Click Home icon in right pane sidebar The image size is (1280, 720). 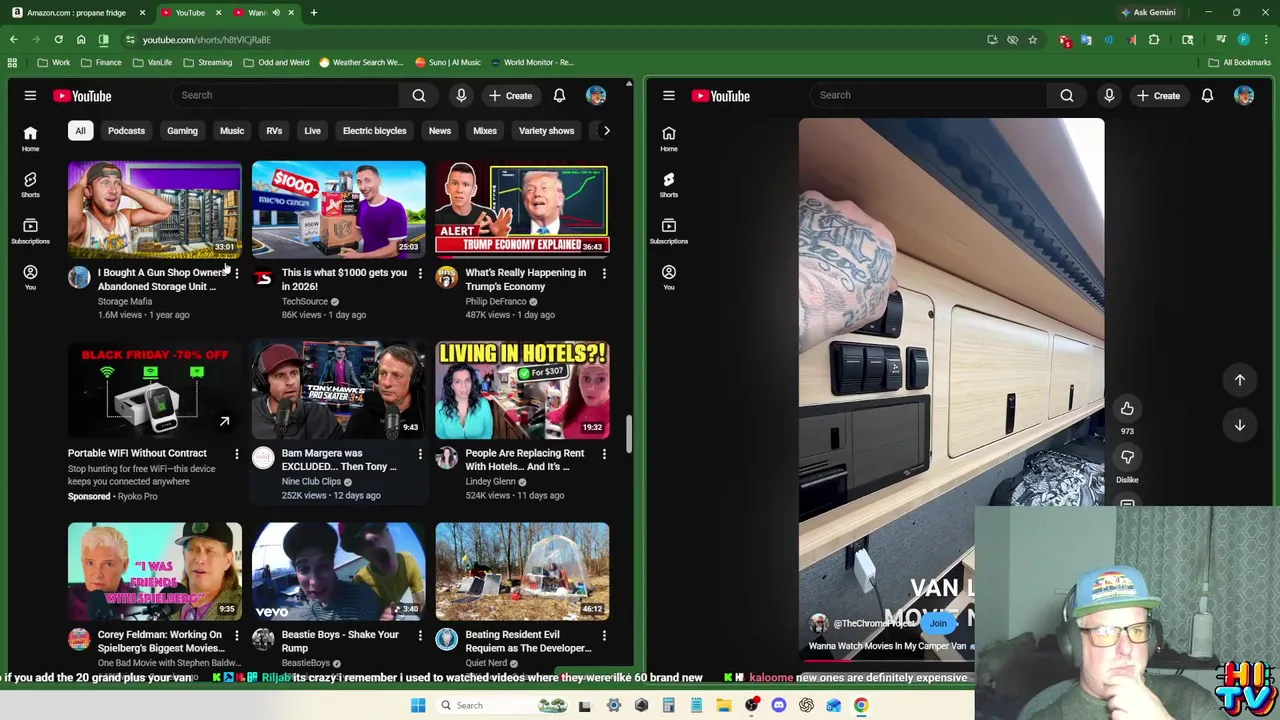click(x=669, y=139)
